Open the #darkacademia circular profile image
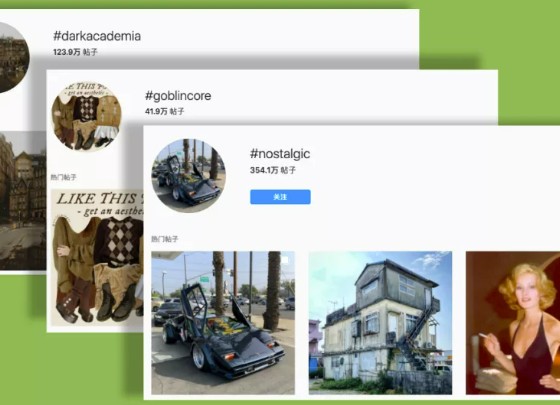 [x=12, y=57]
